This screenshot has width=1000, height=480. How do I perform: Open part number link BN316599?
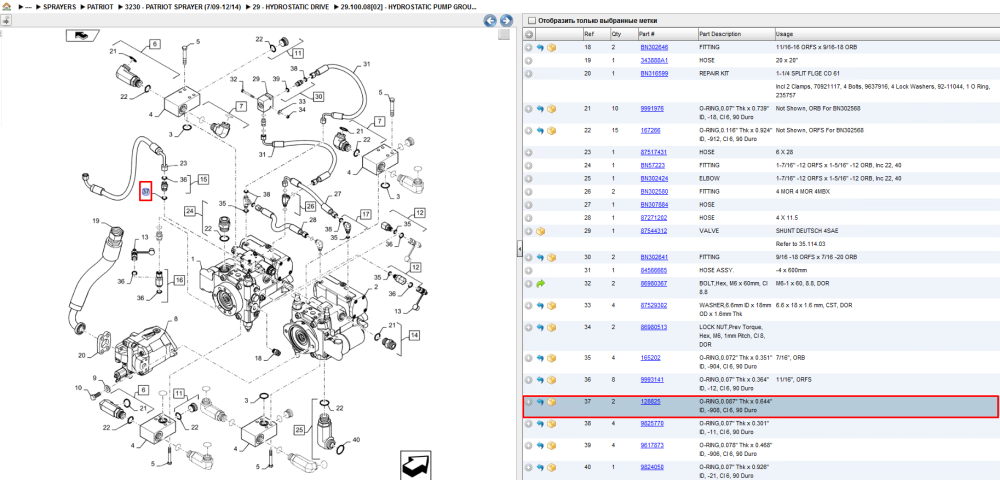point(654,74)
